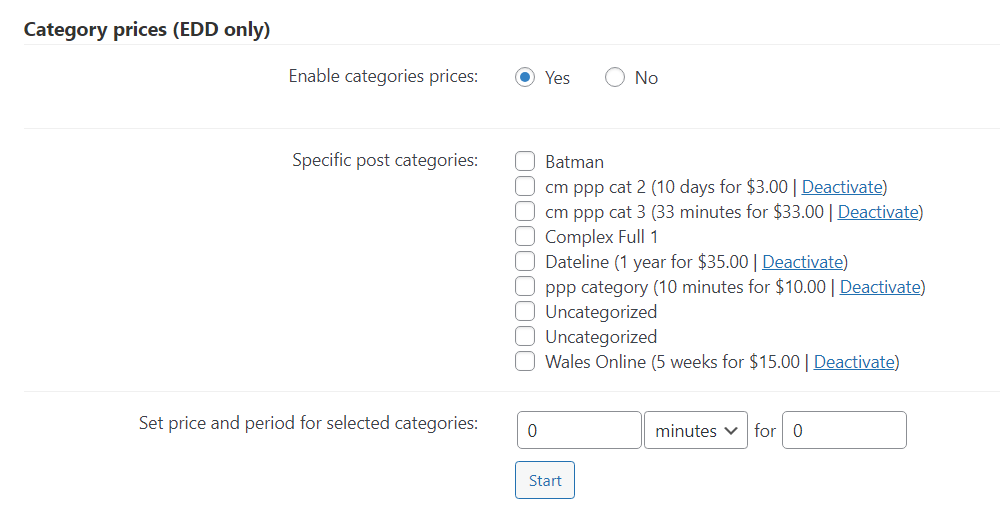Image resolution: width=1000 pixels, height=520 pixels.
Task: Deactivate price for cm ppp cat 3
Action: tap(878, 212)
